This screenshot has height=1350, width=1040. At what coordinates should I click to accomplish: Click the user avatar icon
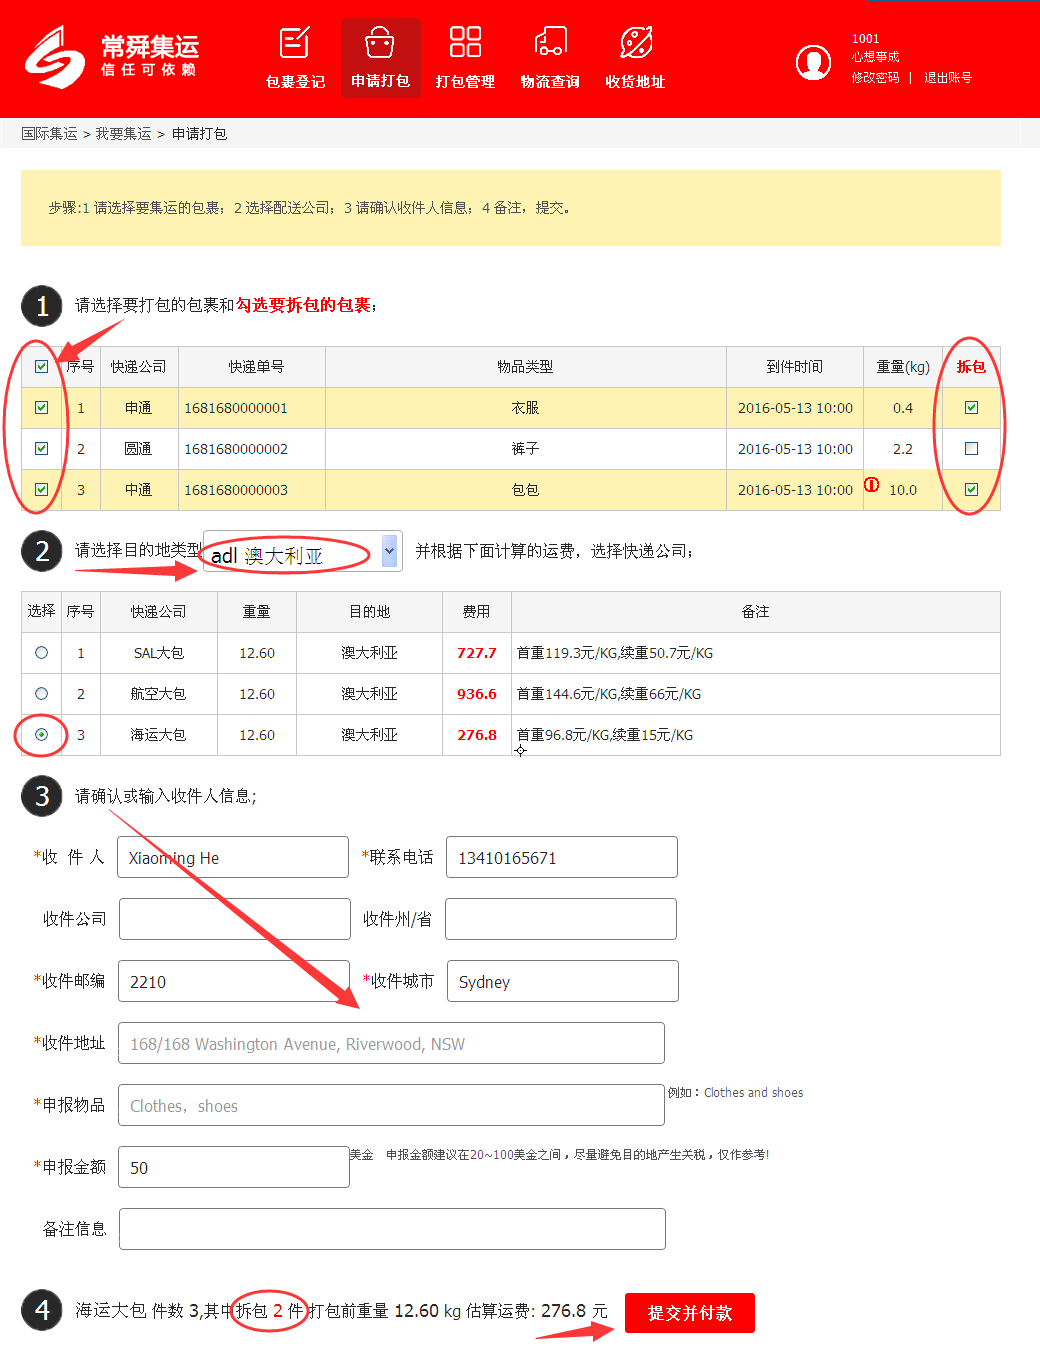[x=813, y=62]
